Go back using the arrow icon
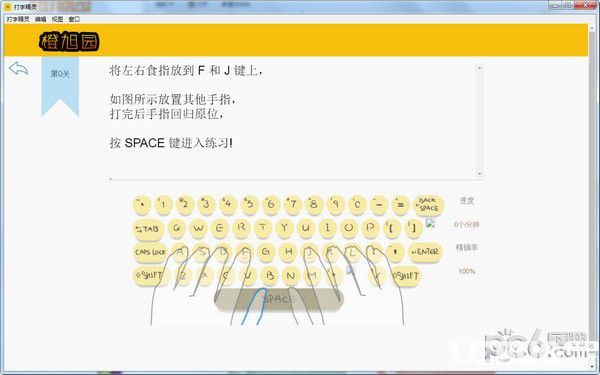Viewport: 600px width, 375px height. (x=18, y=69)
